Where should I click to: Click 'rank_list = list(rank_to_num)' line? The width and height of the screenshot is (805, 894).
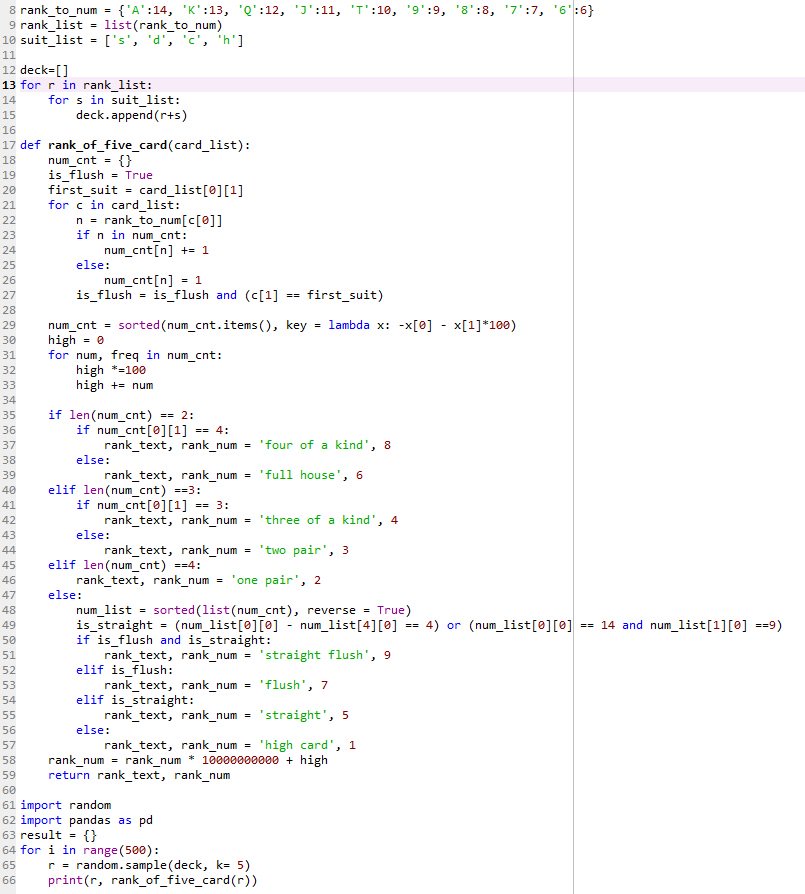pyautogui.click(x=121, y=25)
